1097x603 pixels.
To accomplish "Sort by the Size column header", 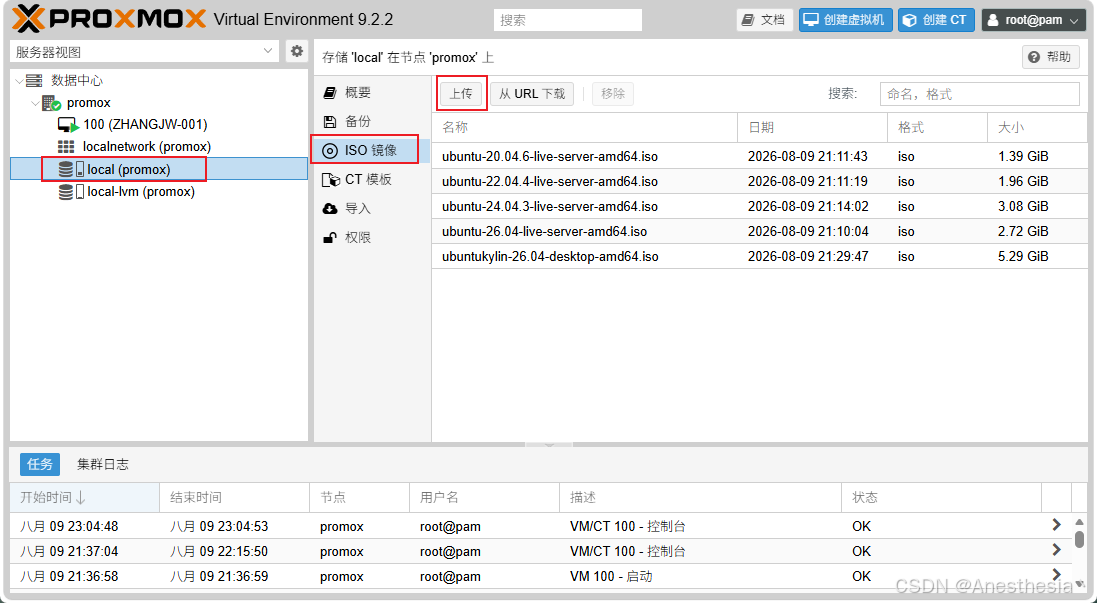I will [x=1038, y=127].
